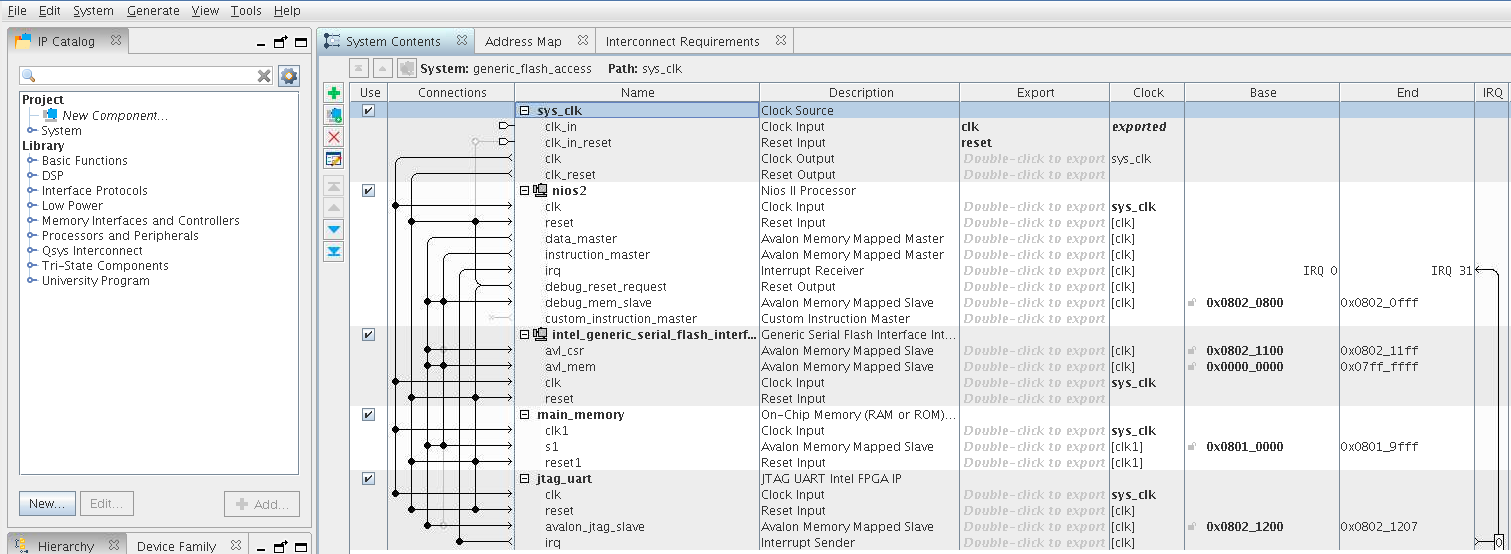
Task: Click the New... button in IP Catalog
Action: tap(47, 504)
